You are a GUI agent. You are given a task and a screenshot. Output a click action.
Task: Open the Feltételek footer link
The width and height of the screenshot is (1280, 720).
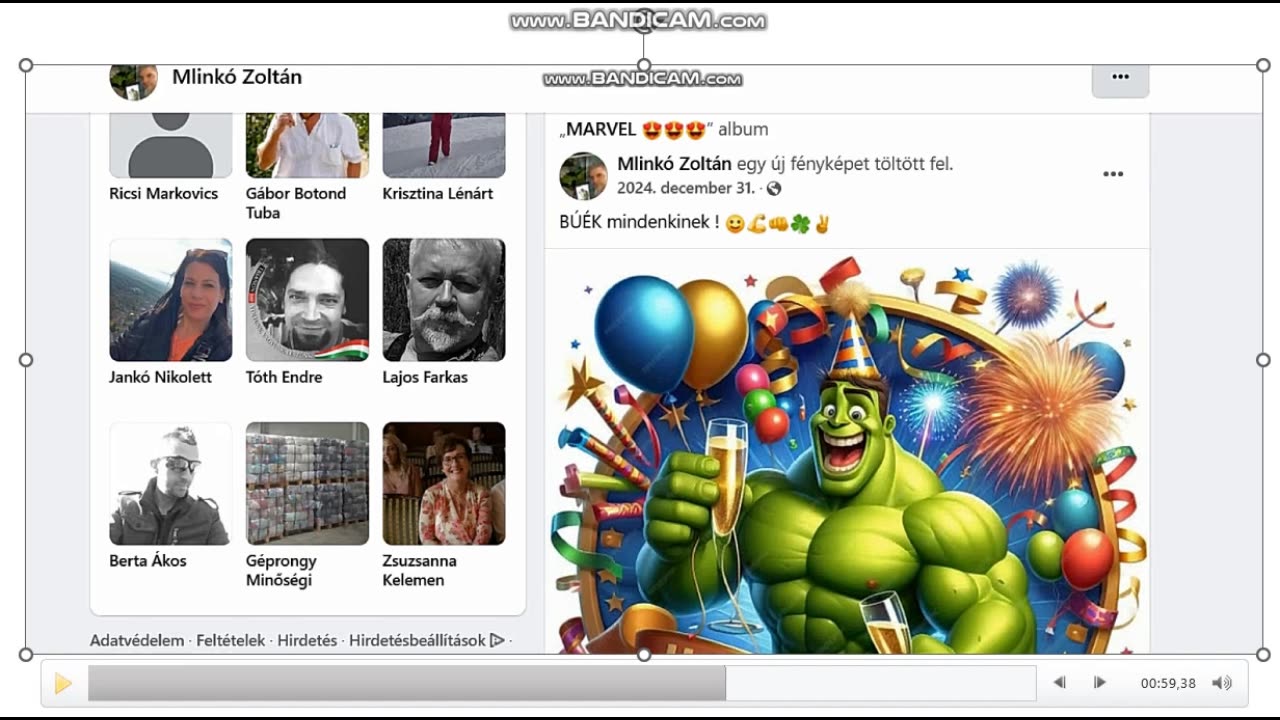(x=231, y=641)
